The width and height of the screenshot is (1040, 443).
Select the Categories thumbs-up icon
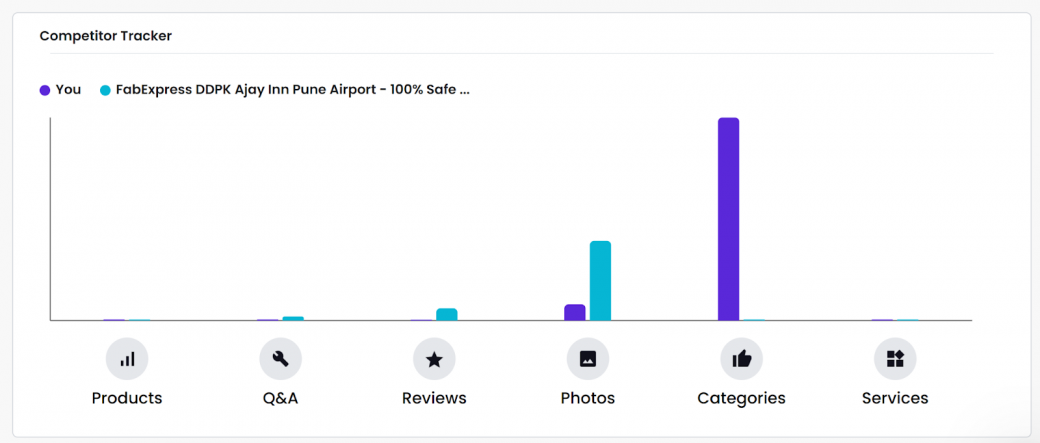point(742,359)
